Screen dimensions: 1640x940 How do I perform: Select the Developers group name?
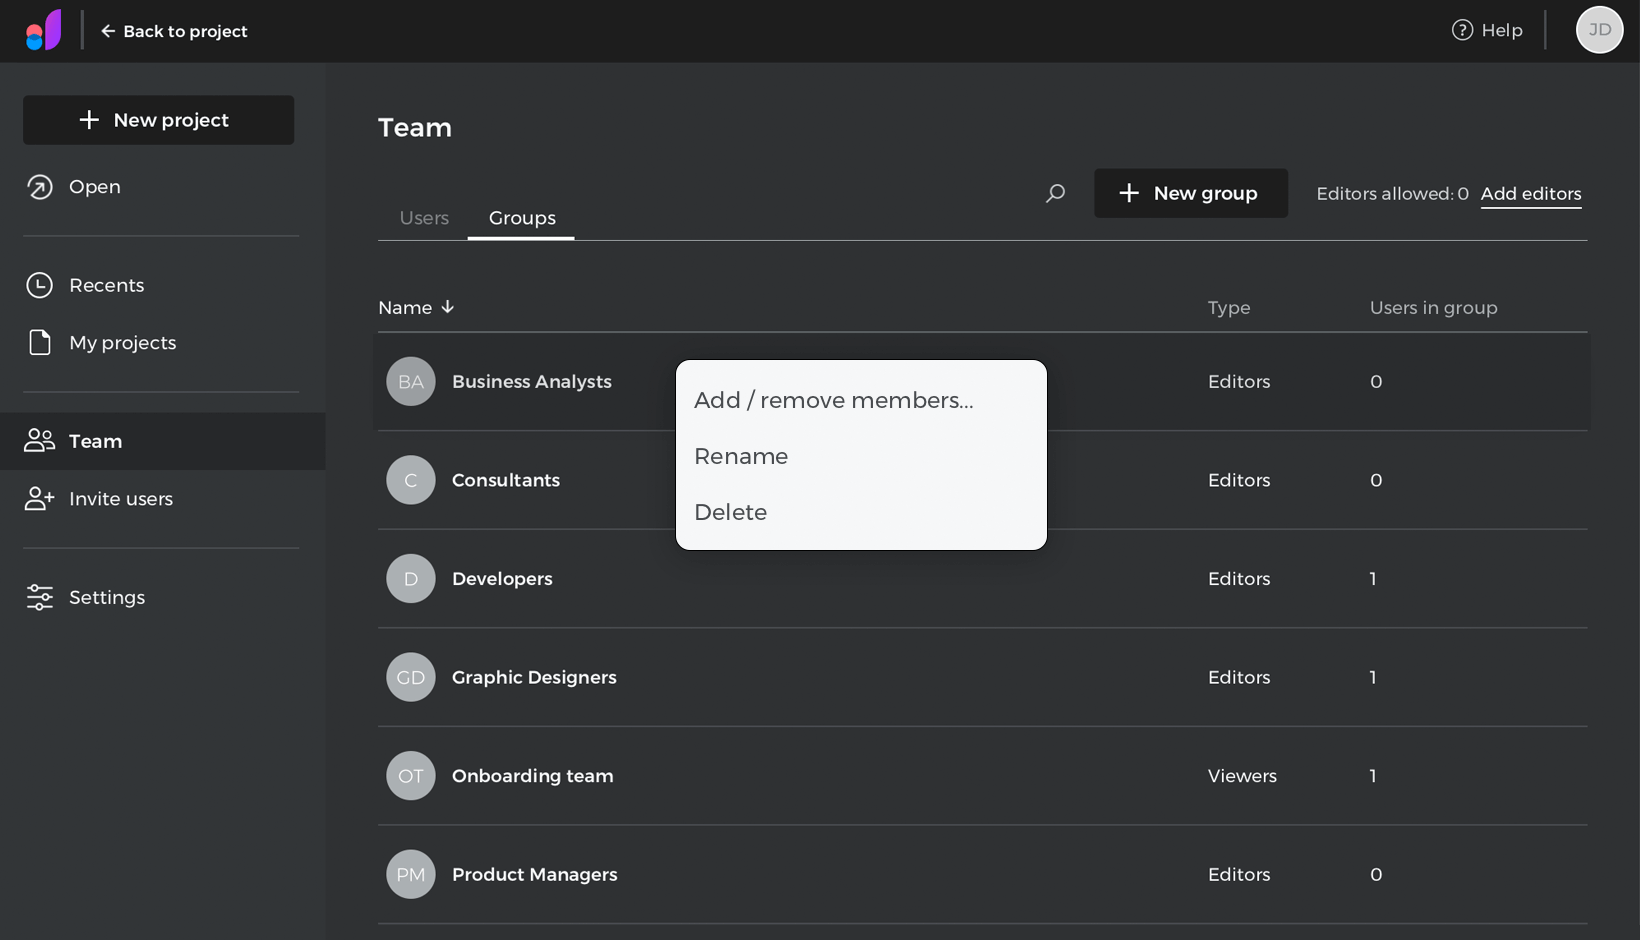pos(502,578)
